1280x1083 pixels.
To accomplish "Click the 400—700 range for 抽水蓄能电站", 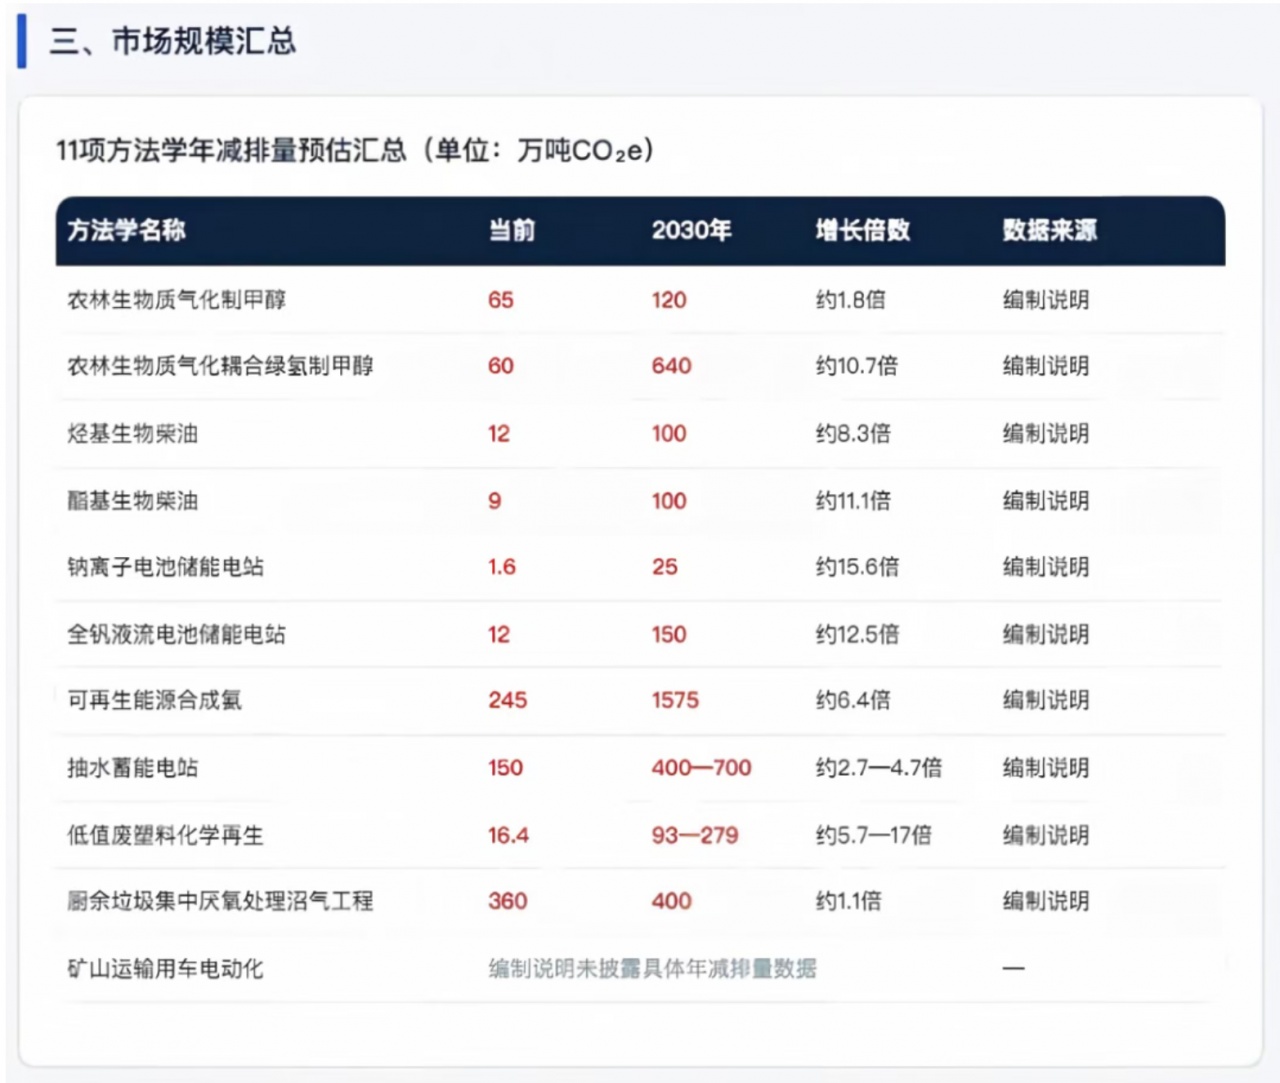I will point(702,768).
